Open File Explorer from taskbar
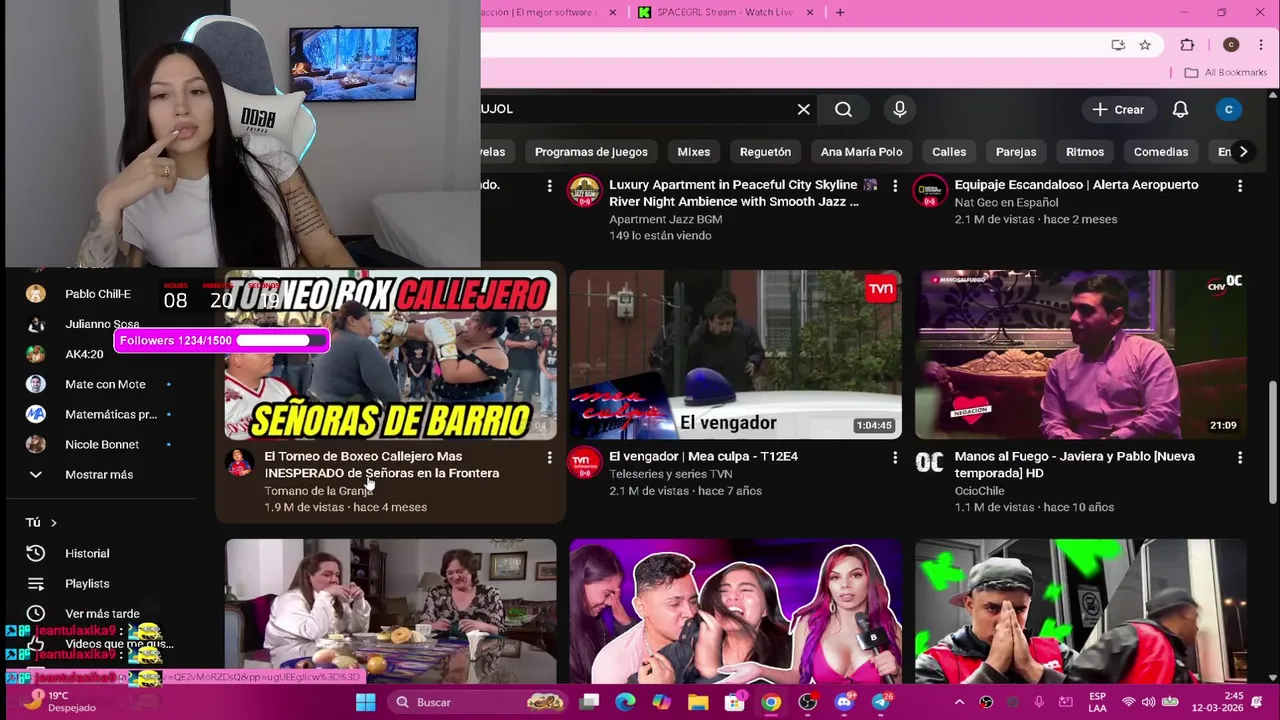Image resolution: width=1280 pixels, height=720 pixels. pos(698,702)
